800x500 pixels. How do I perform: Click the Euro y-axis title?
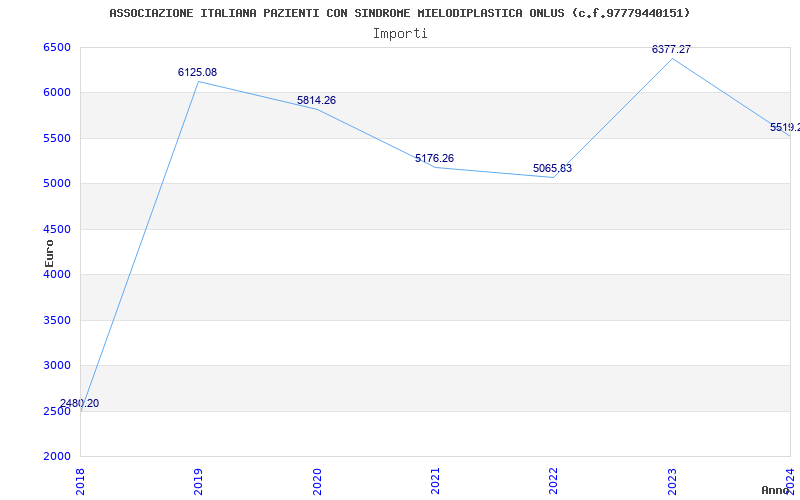click(49, 254)
